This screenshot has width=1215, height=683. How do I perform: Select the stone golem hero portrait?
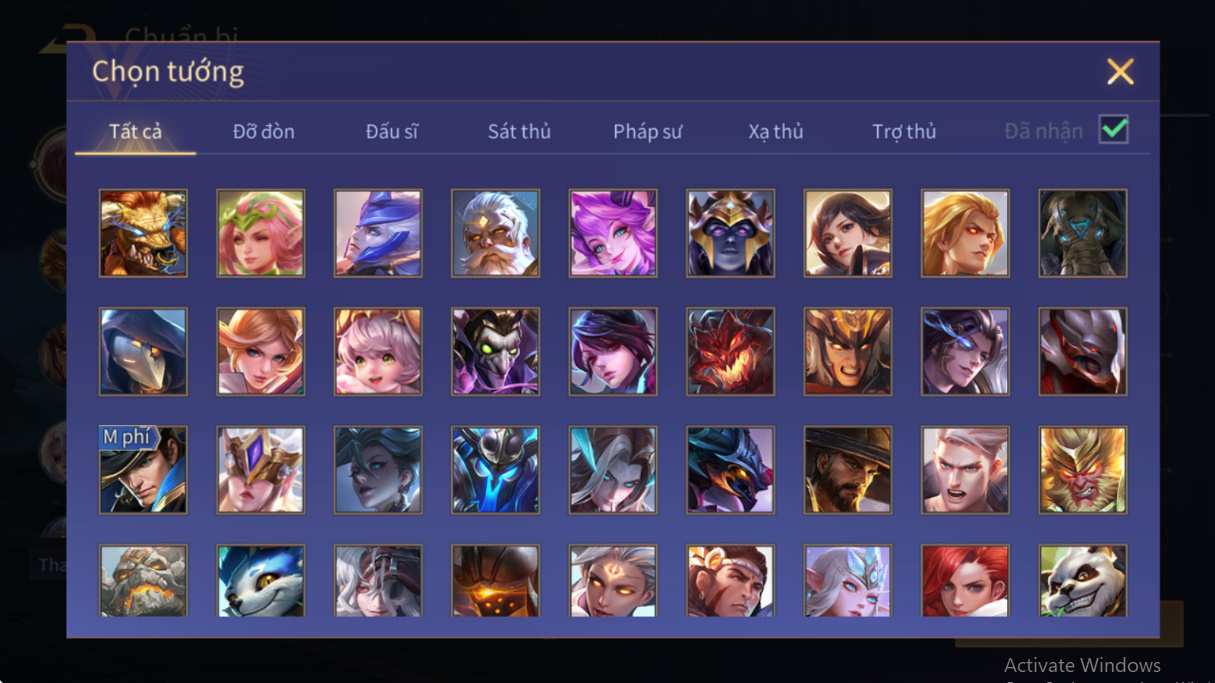coord(143,581)
